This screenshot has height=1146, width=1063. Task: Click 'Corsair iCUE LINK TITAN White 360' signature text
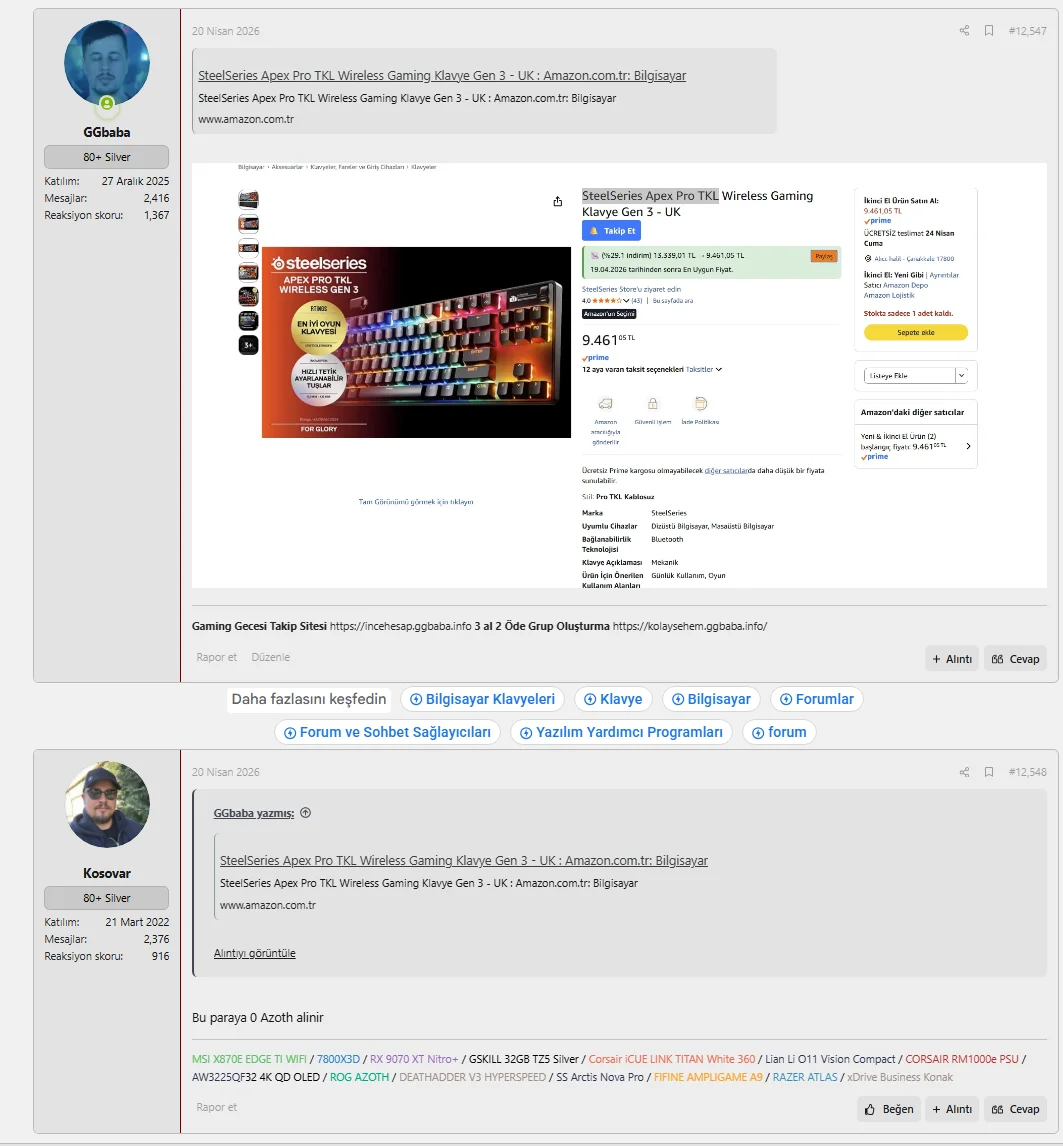(672, 1059)
